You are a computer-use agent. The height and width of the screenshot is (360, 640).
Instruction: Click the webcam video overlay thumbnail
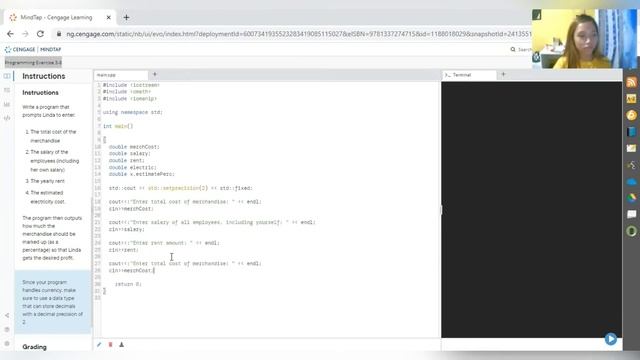584,39
